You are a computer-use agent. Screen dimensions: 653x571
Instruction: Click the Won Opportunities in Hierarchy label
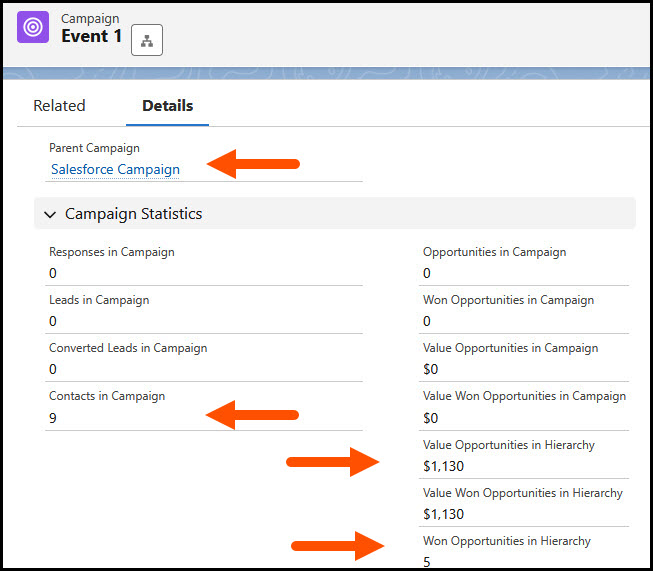pos(507,541)
